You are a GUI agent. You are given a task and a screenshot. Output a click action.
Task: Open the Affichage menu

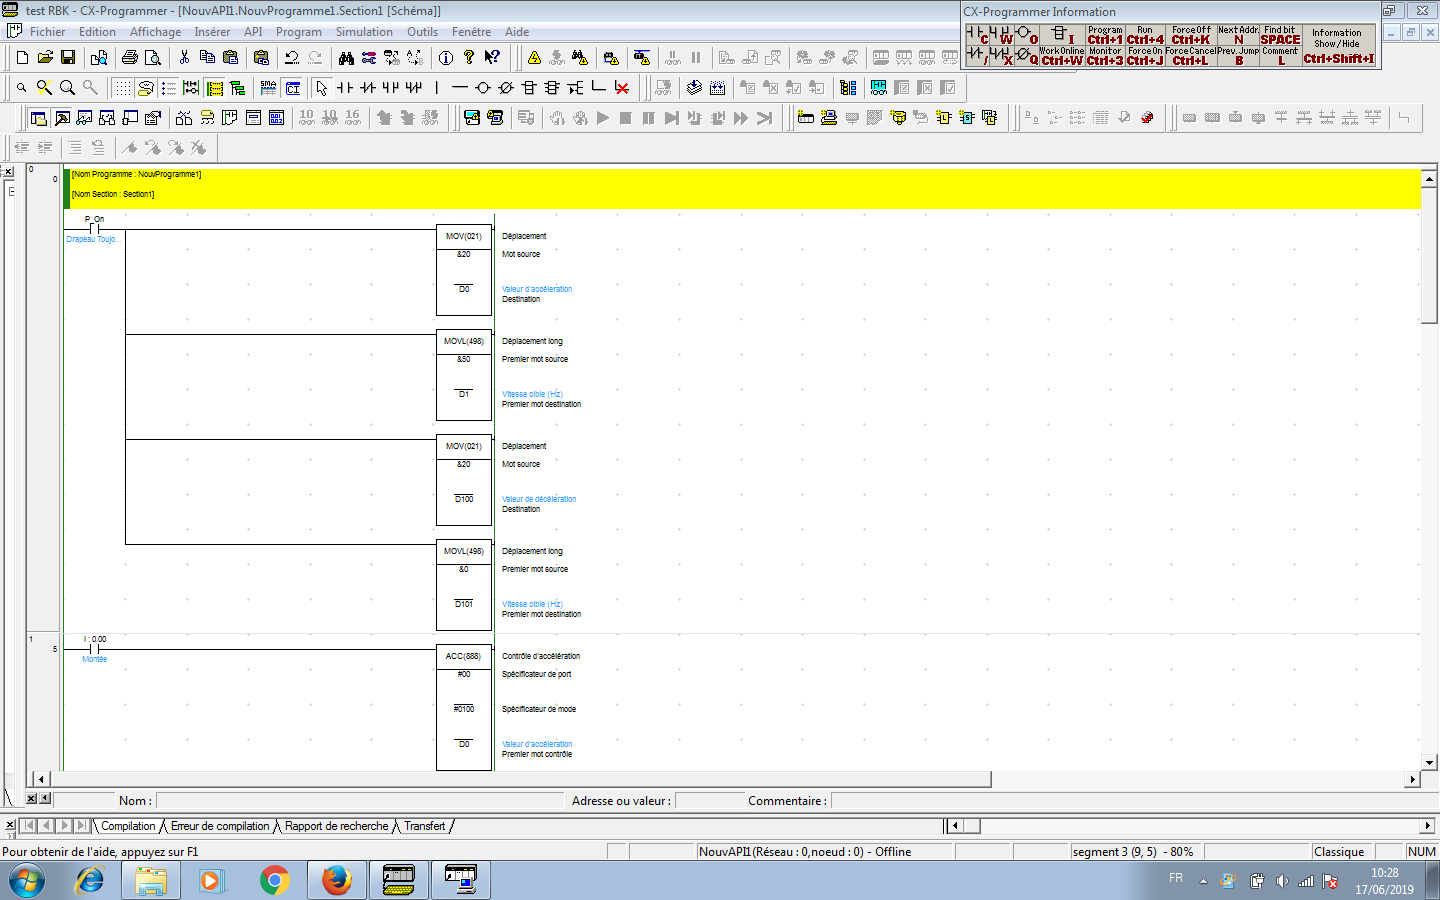tap(155, 32)
